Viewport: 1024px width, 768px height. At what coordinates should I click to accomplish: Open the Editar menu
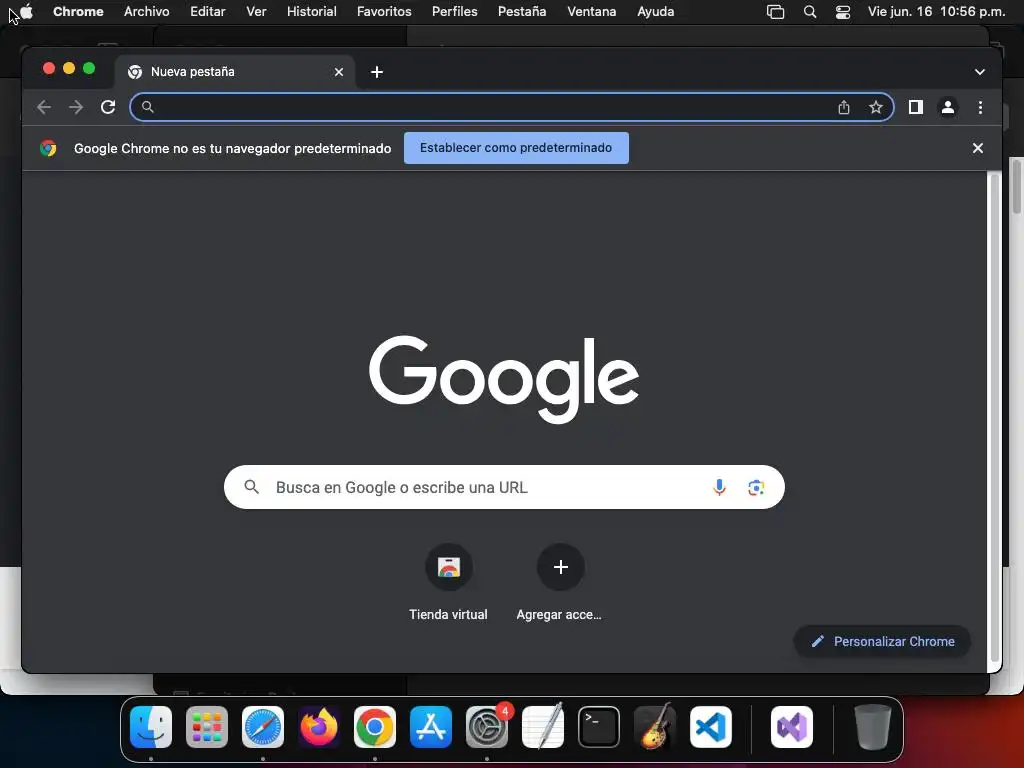[x=208, y=12]
